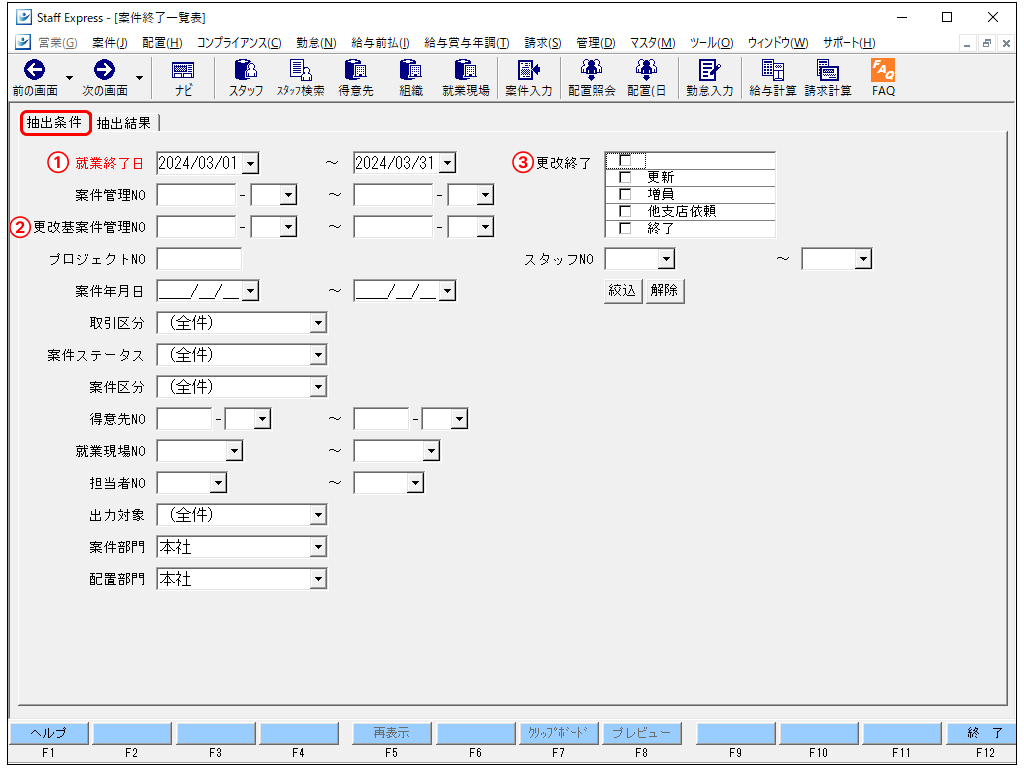The image size is (1024, 768).
Task: Click the first 得意先NO input field
Action: [184, 419]
